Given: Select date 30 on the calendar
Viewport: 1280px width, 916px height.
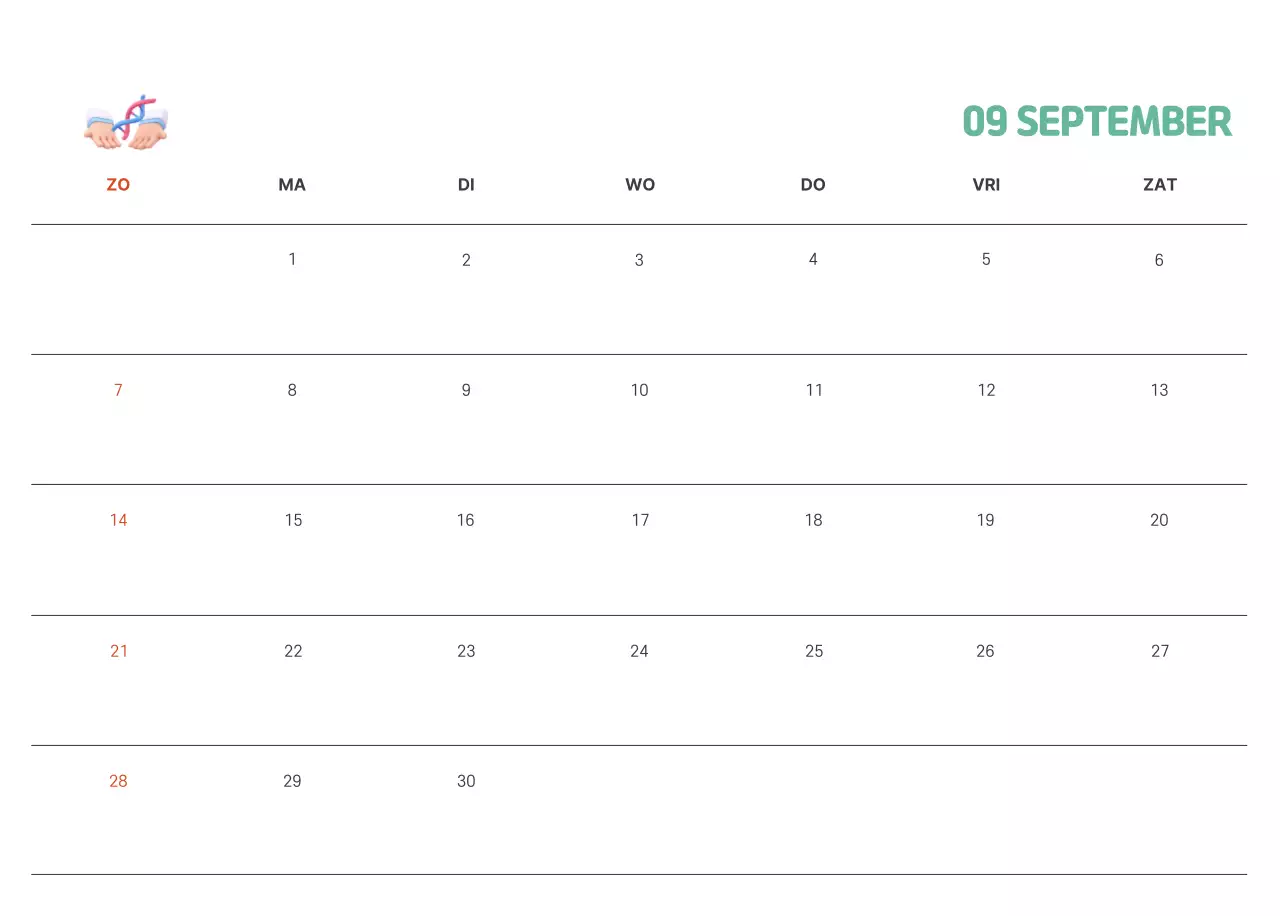Looking at the screenshot, I should point(466,781).
